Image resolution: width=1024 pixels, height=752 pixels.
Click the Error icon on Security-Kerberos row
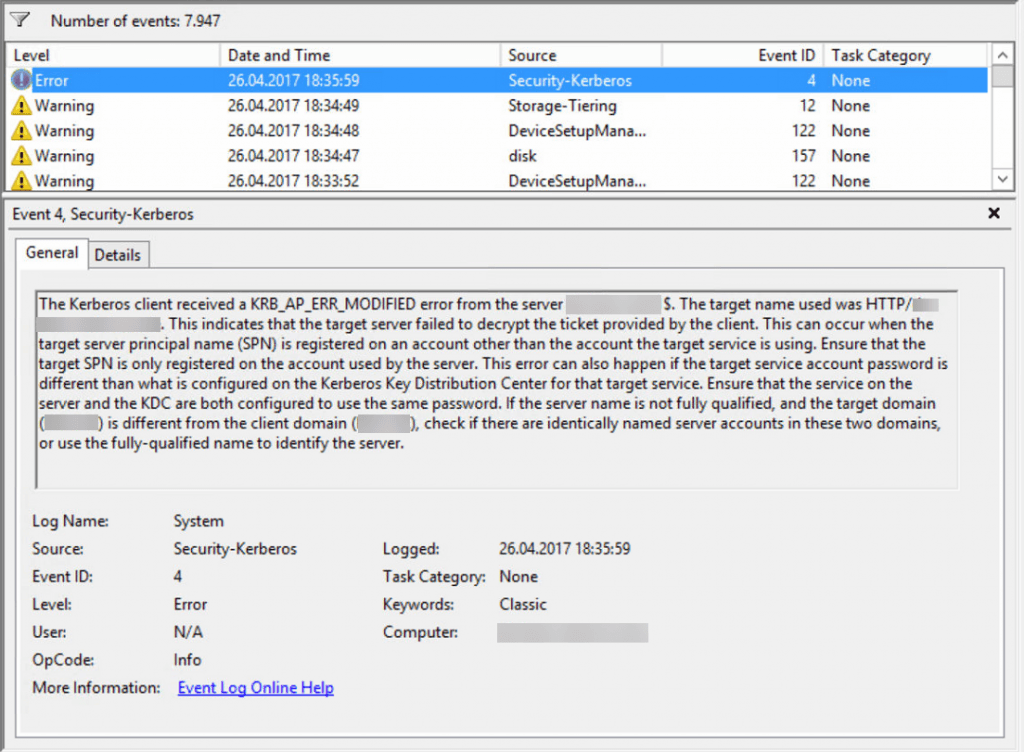pos(21,81)
